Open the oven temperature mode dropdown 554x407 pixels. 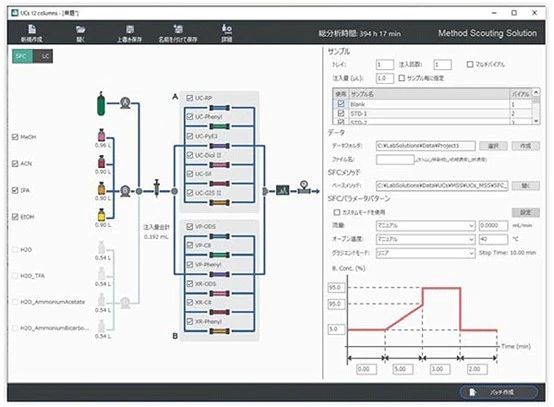[426, 239]
